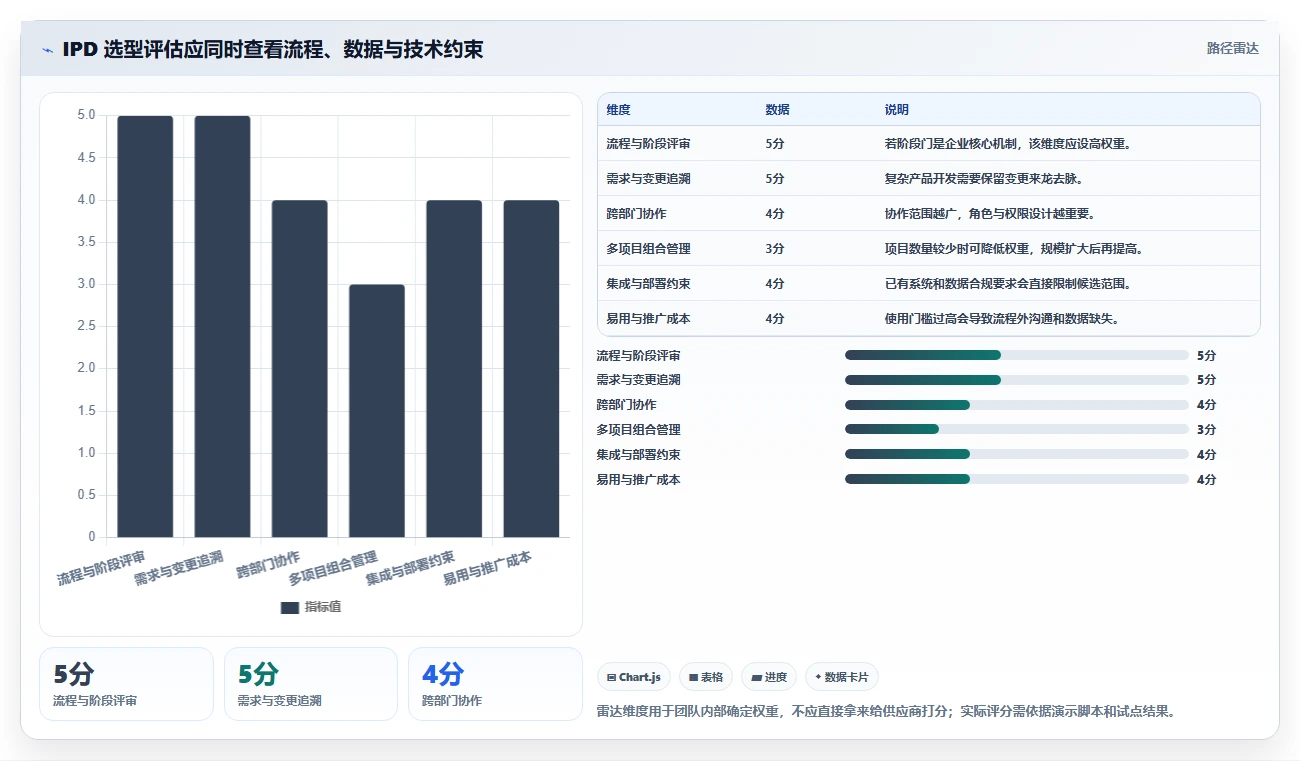Click the 集成与部署约束 progress bar
1300x761 pixels.
(x=1017, y=454)
